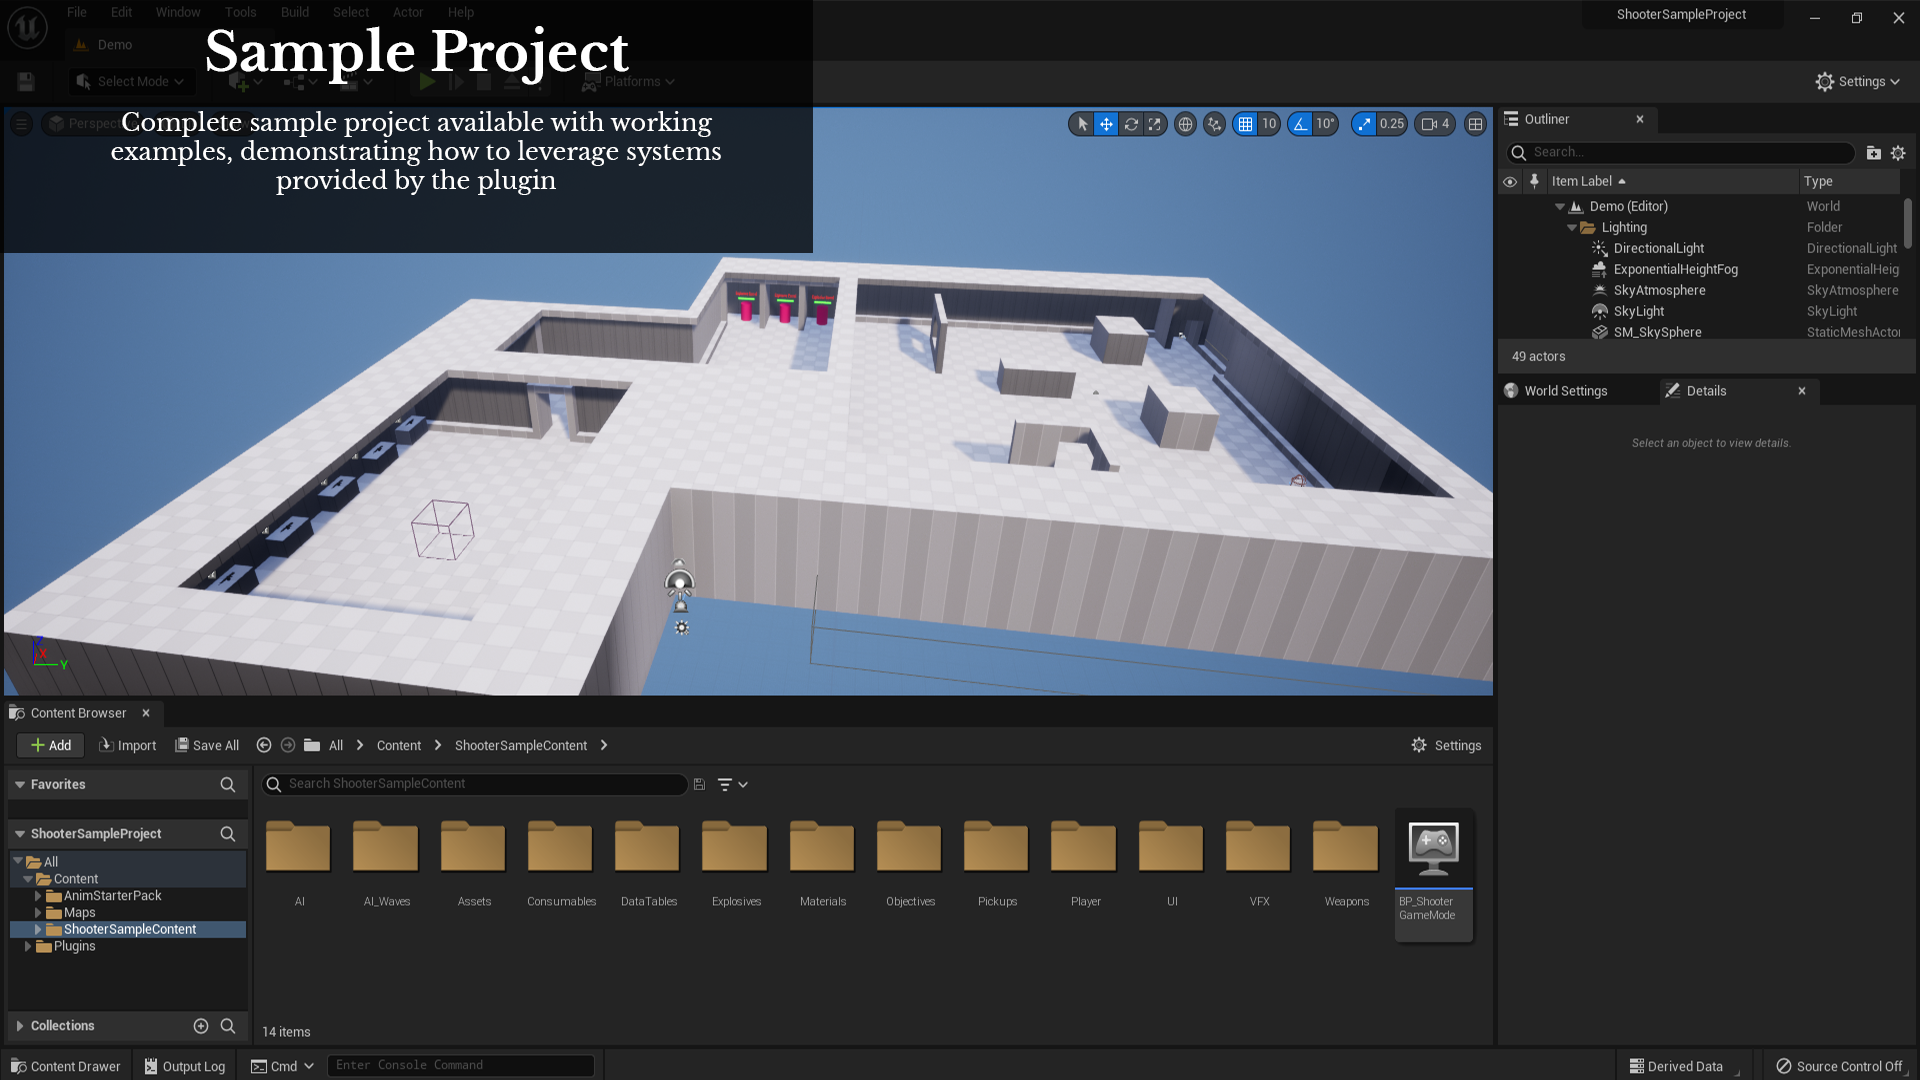
Task: Collapse the ShooterSampleProject section
Action: point(20,834)
